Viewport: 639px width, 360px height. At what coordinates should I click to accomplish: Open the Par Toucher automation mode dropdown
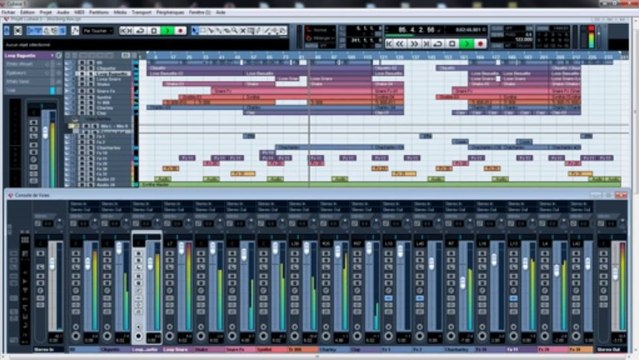click(97, 31)
